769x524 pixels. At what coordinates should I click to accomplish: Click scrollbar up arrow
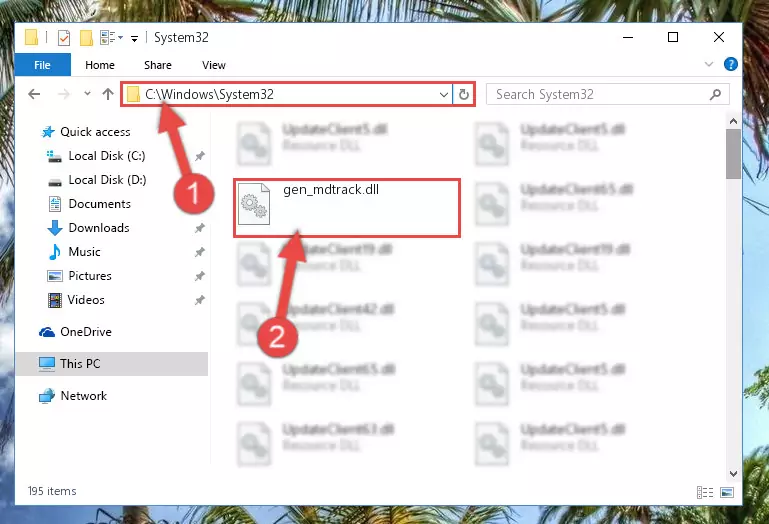733,121
